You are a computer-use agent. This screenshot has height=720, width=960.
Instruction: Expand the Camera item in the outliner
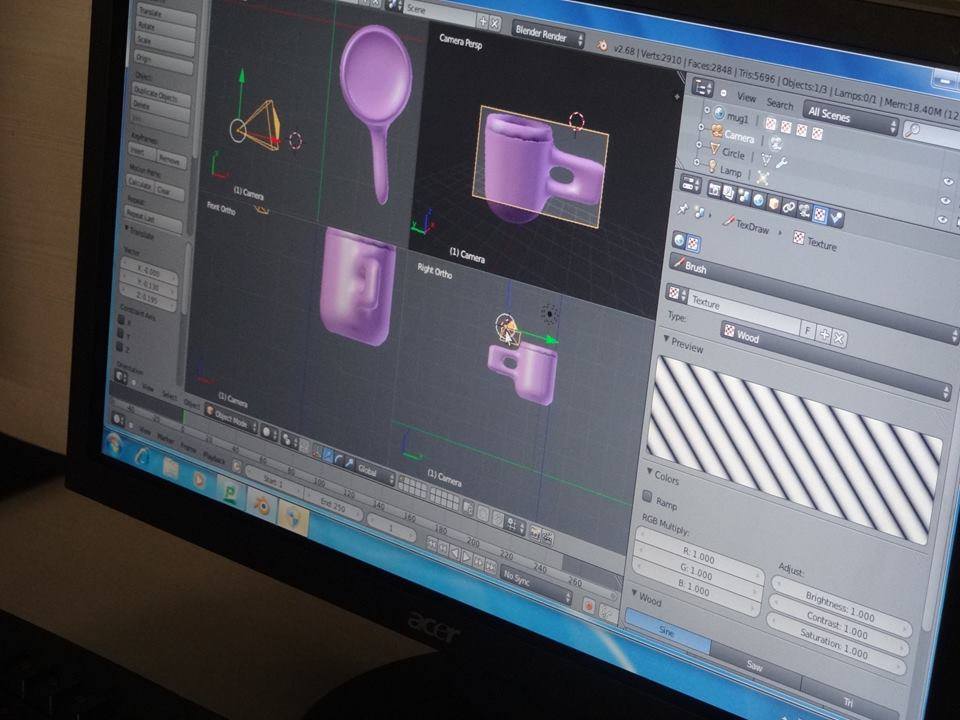click(x=701, y=127)
